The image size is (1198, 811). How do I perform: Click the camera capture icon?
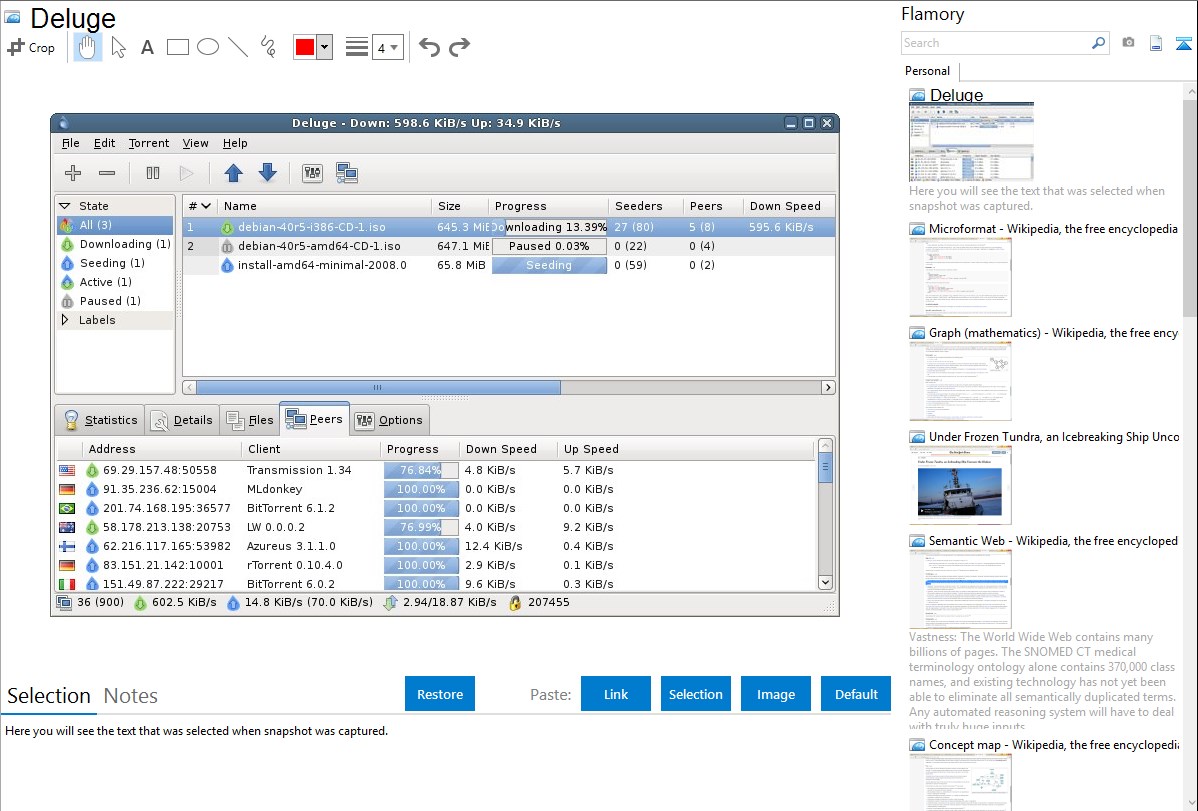coord(1128,43)
